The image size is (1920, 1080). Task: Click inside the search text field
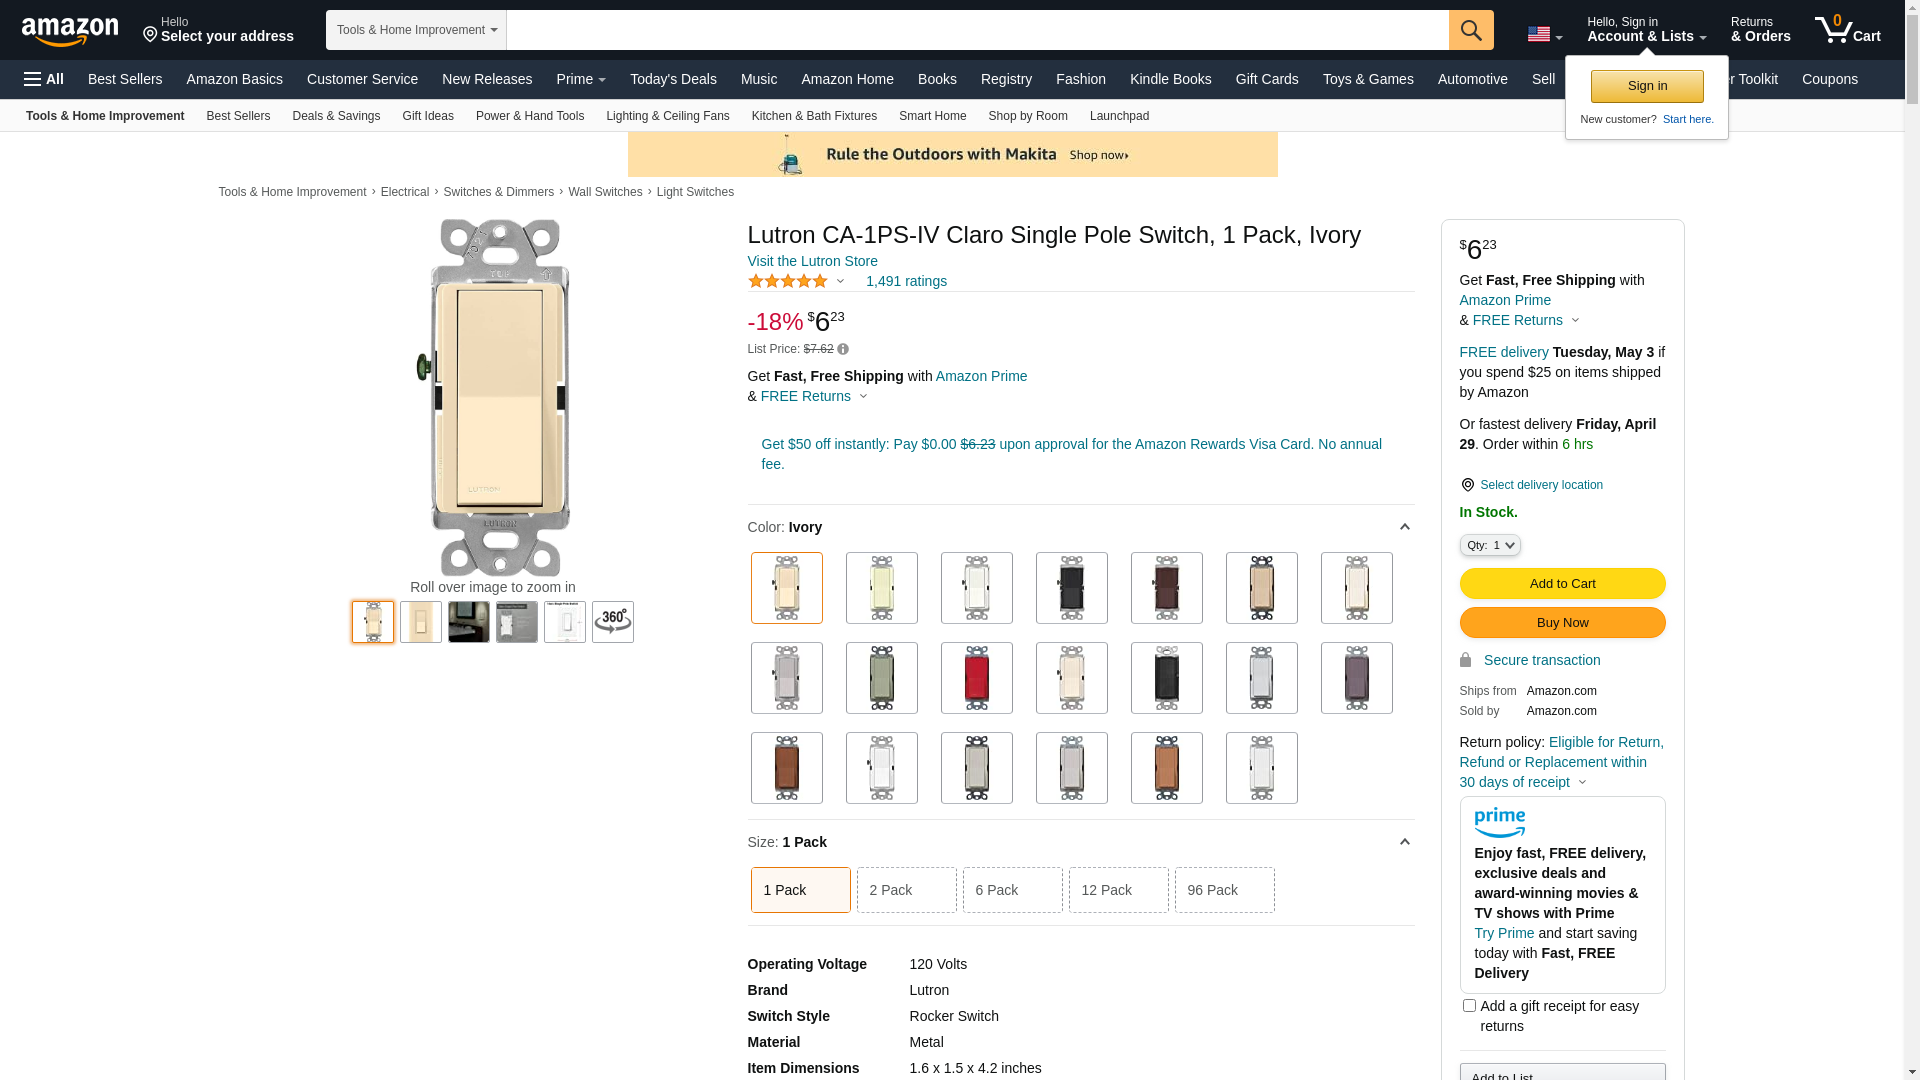976,30
